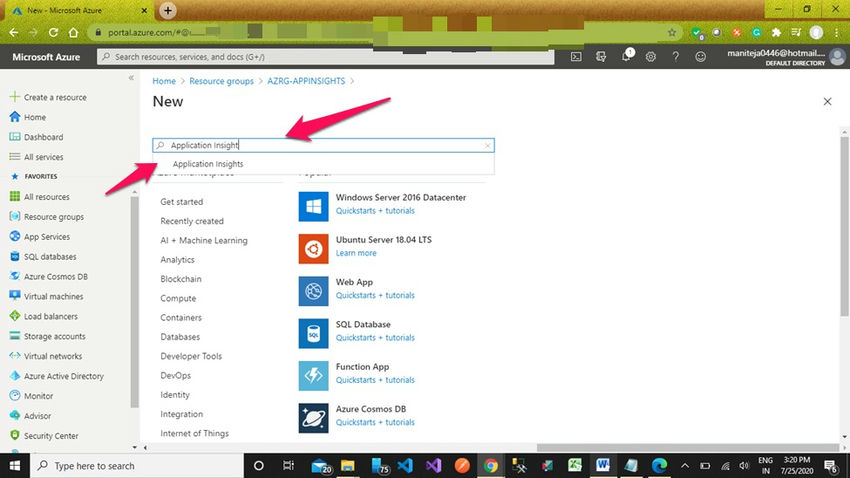Open Storage accounts in the sidebar
Image resolution: width=850 pixels, height=478 pixels.
pyautogui.click(x=47, y=336)
